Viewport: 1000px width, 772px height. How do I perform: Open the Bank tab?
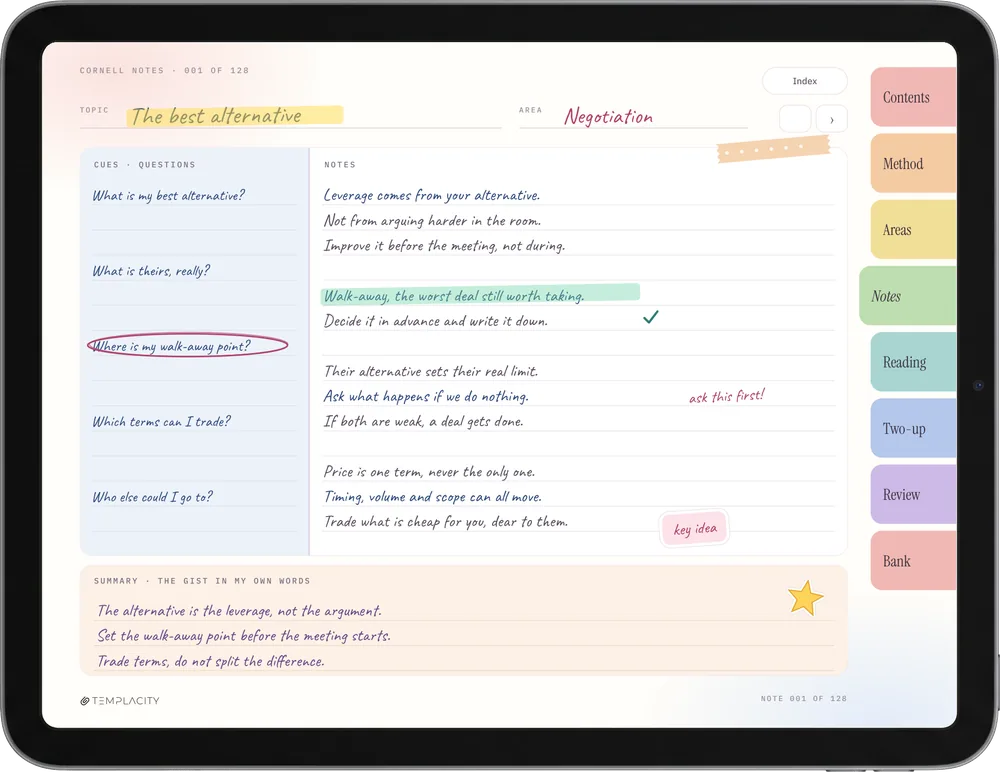tap(913, 561)
